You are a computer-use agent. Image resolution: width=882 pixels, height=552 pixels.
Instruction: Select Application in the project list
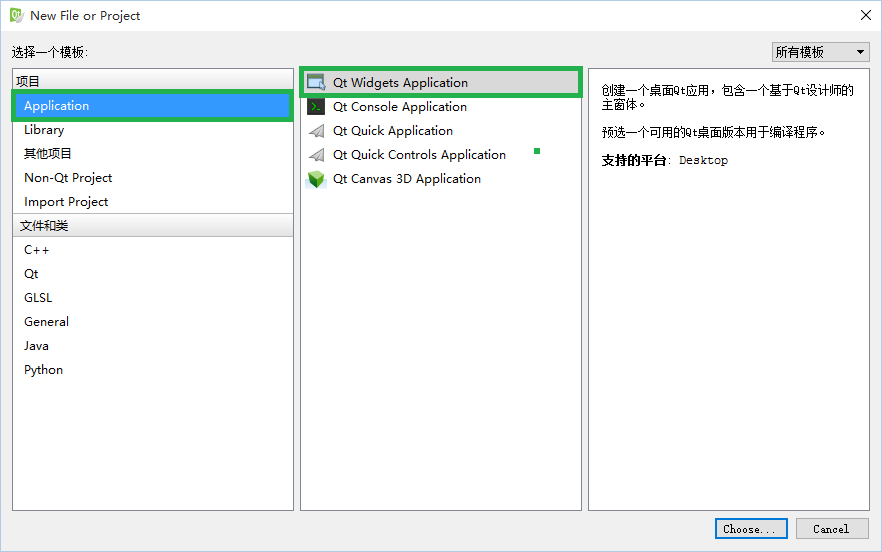tap(152, 106)
